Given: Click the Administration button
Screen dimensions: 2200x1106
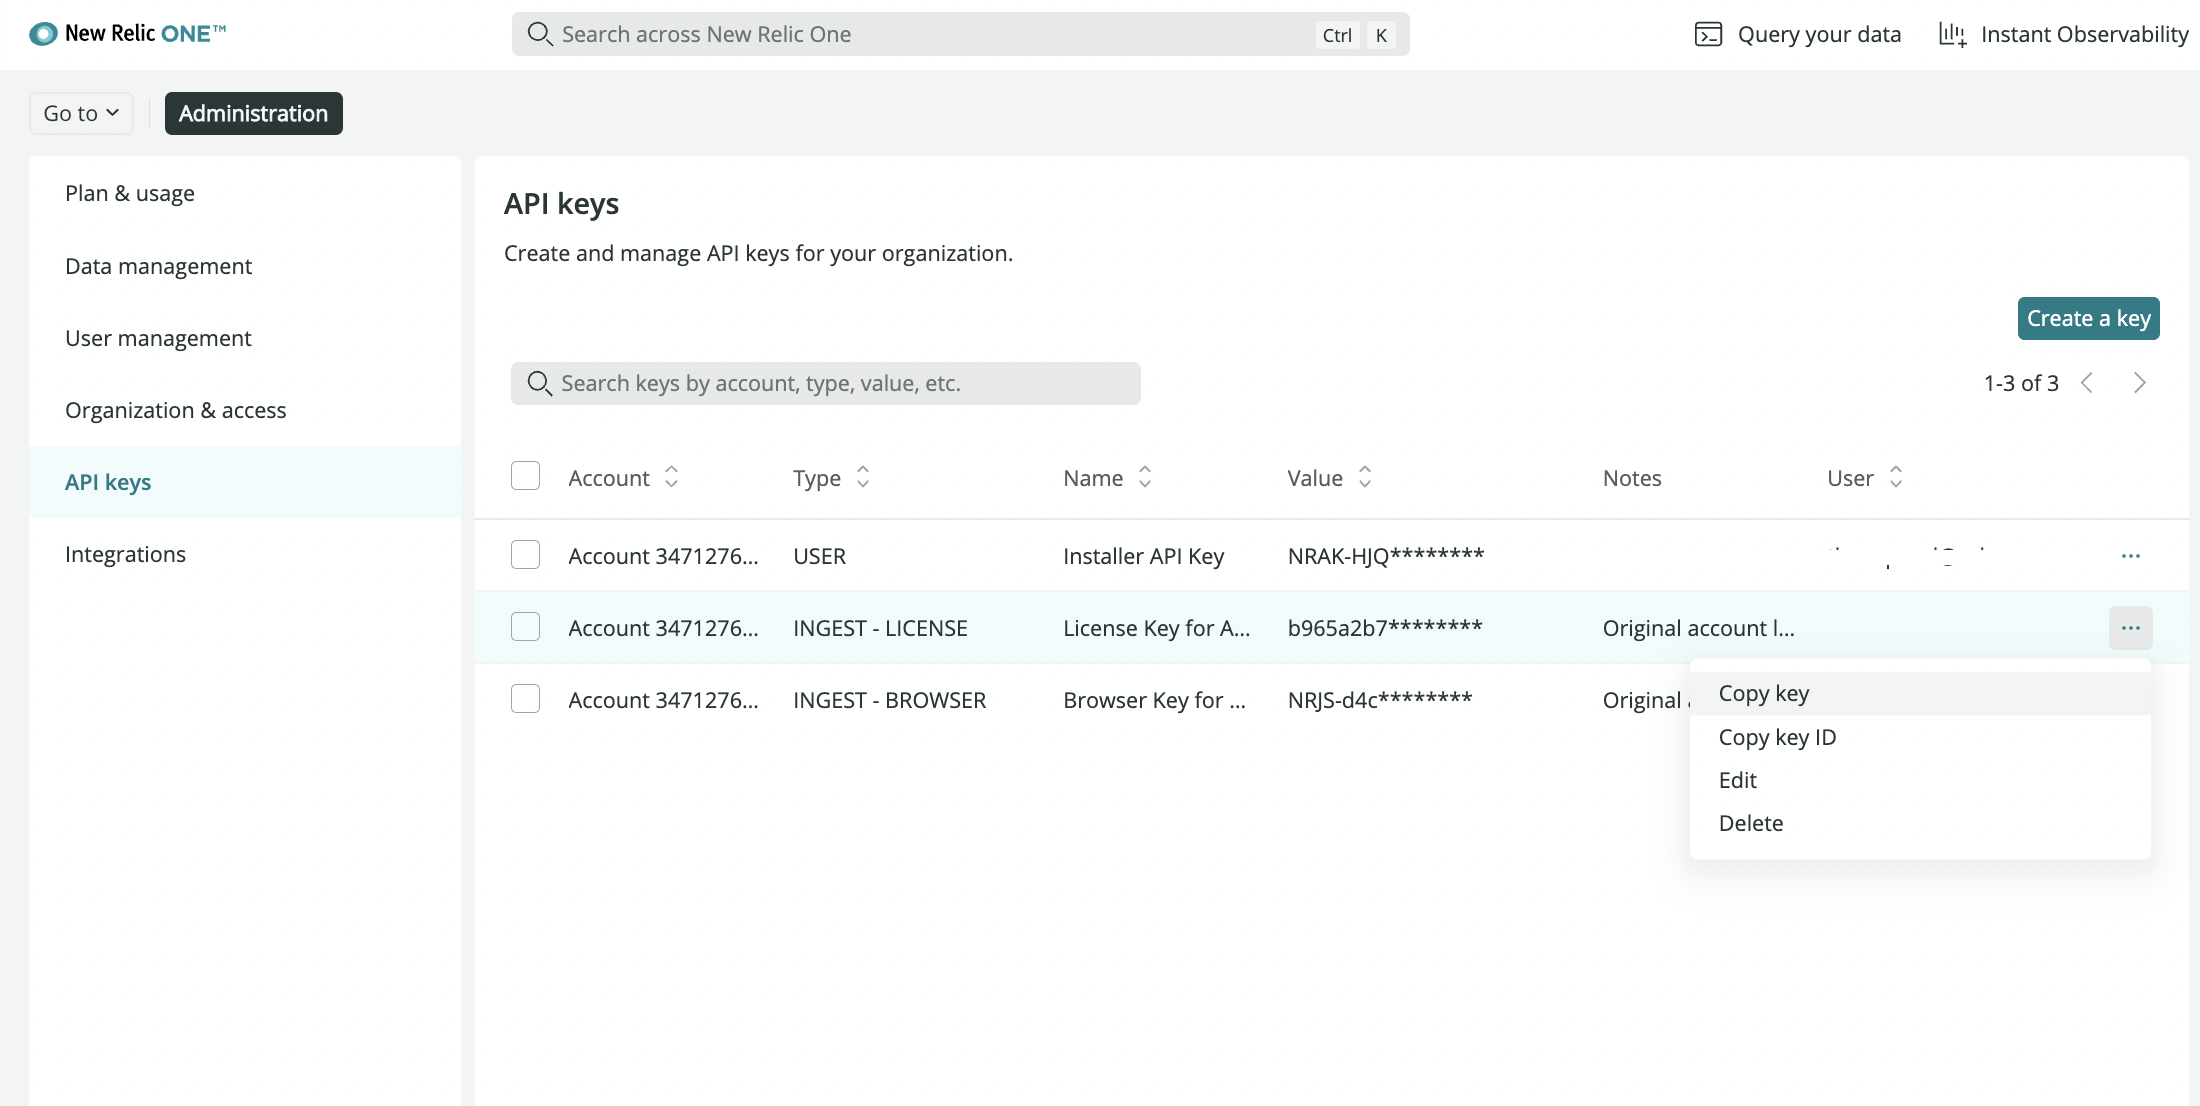Looking at the screenshot, I should point(253,113).
